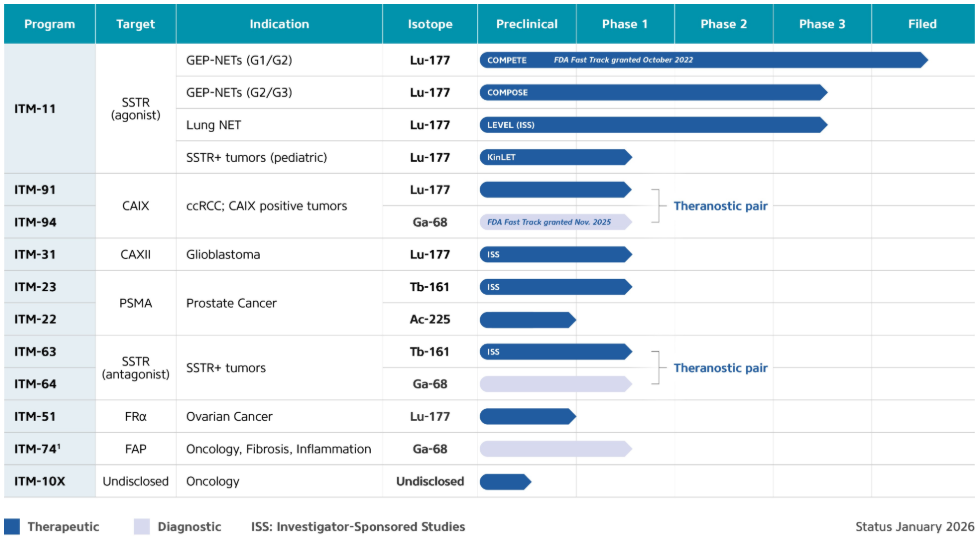Select the ITM-23 program cell
The image size is (978, 549).
[x=49, y=287]
